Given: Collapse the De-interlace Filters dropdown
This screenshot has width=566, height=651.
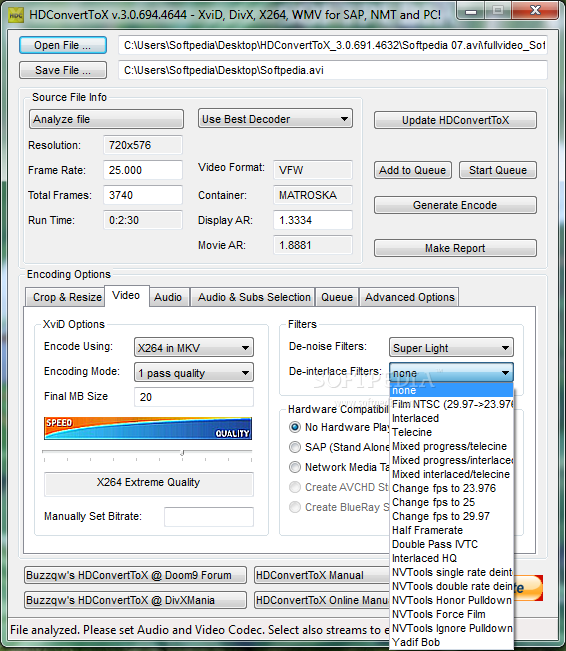Looking at the screenshot, I should click(x=451, y=372).
